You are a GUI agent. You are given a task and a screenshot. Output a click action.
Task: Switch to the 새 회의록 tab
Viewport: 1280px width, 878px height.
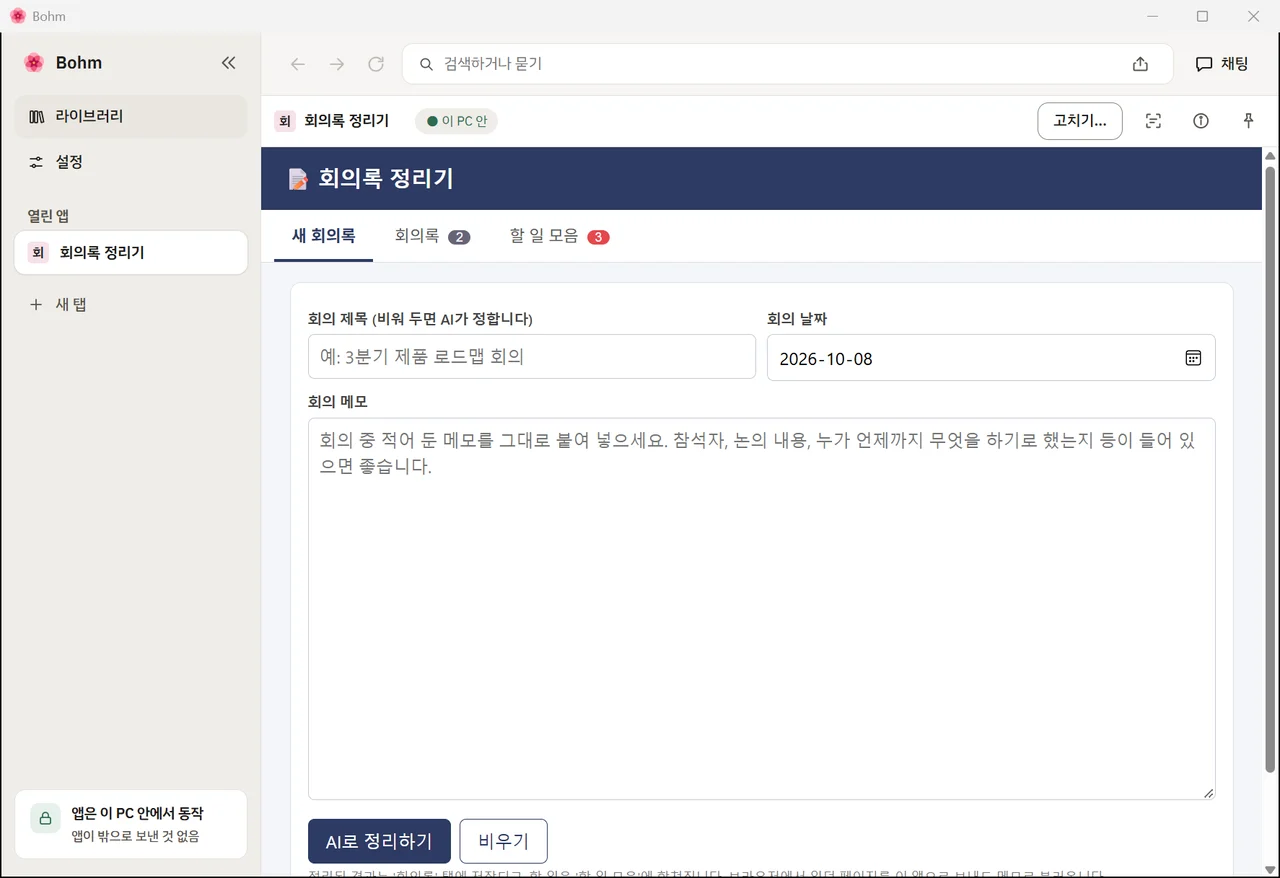coord(323,236)
